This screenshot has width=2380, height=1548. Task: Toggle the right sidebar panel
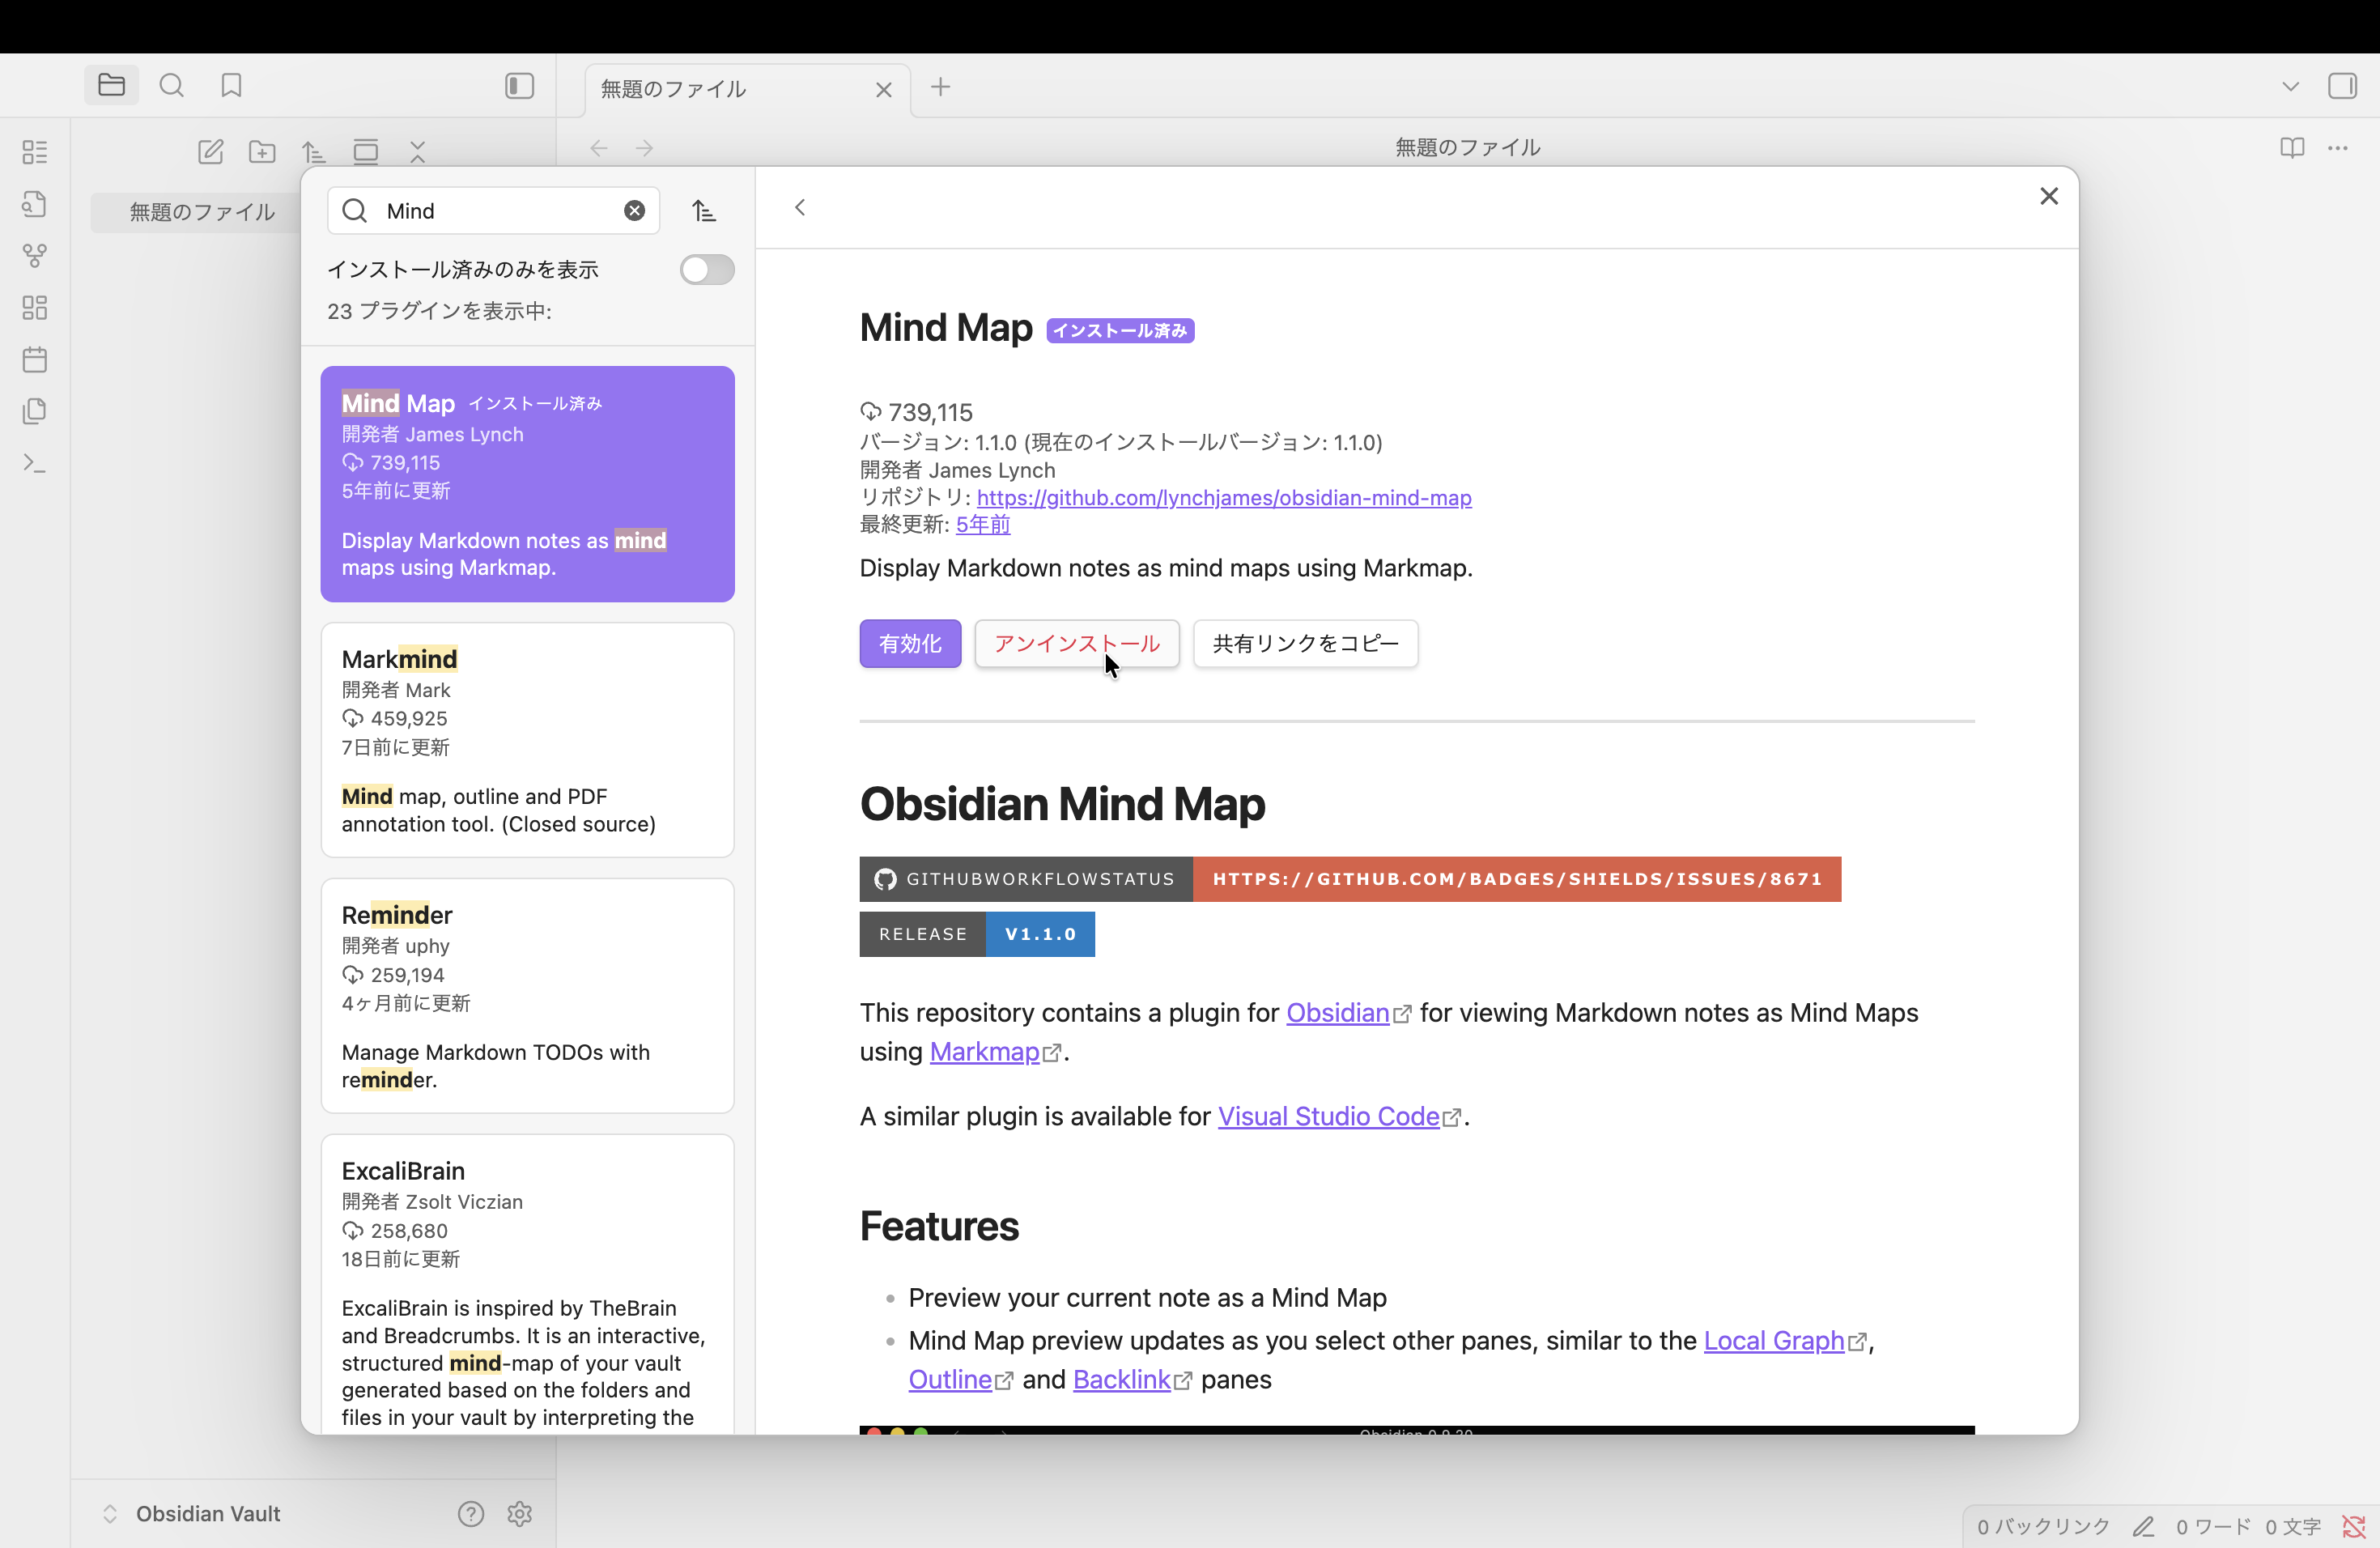(x=2342, y=86)
